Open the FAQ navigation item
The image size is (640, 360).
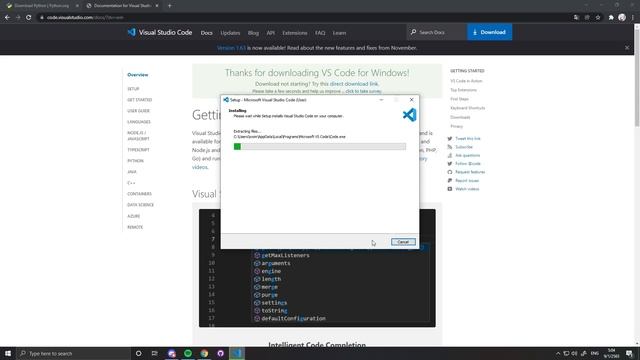click(x=320, y=33)
